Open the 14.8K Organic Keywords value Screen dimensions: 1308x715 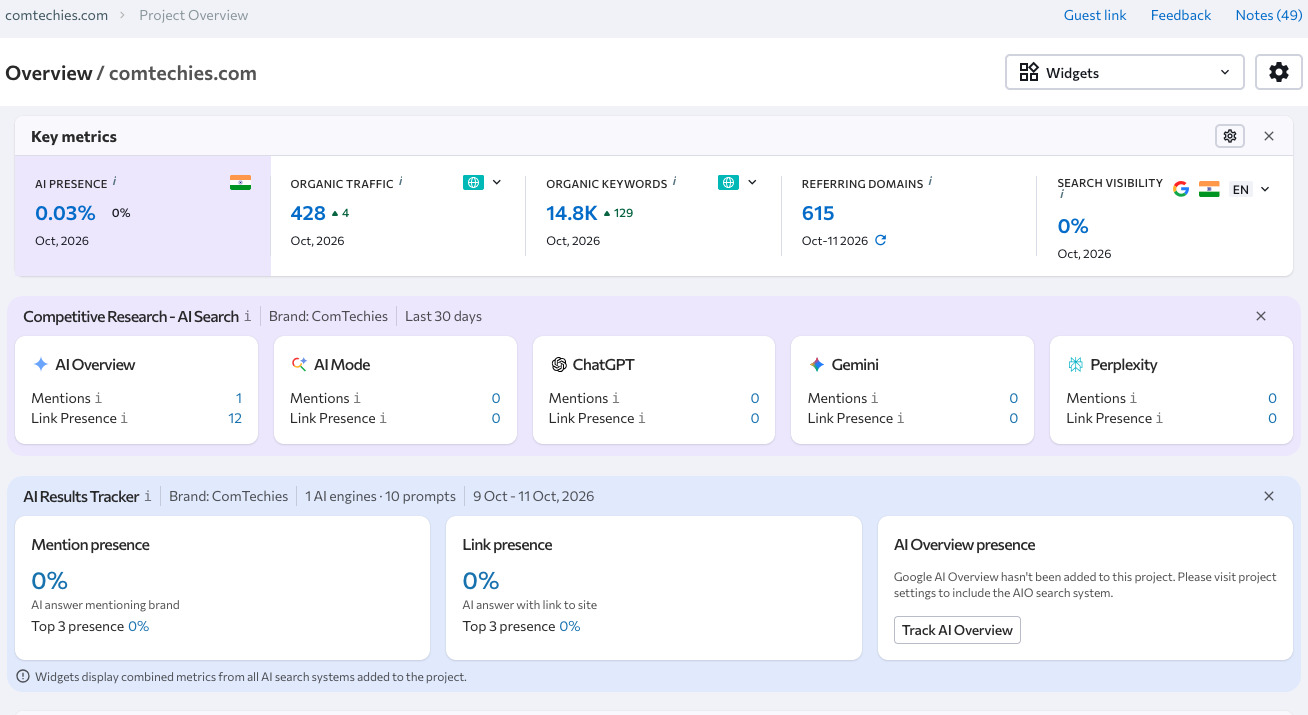coord(572,213)
